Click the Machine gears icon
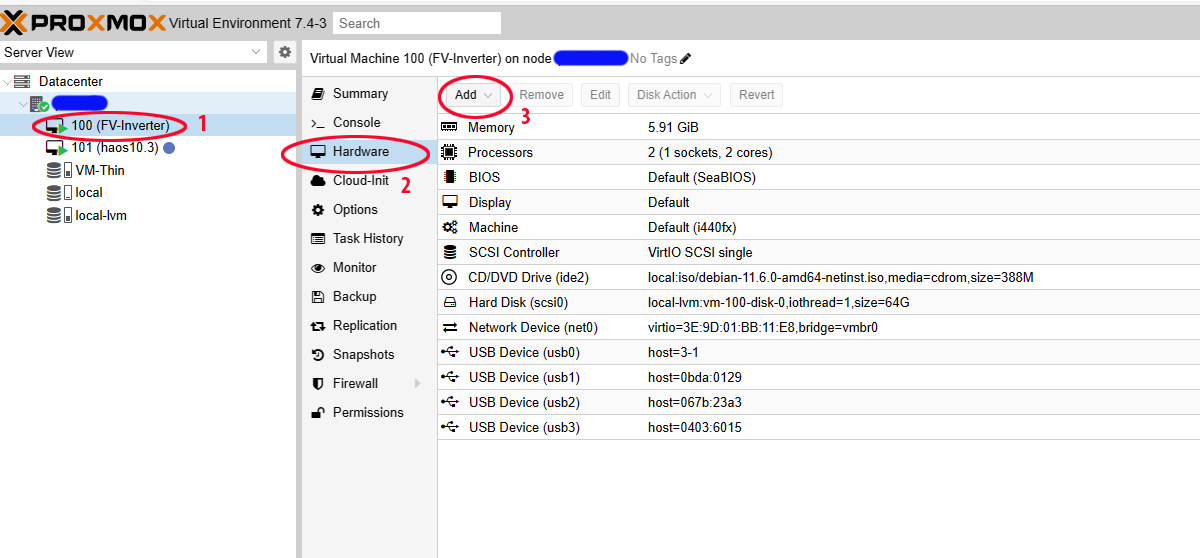Image resolution: width=1200 pixels, height=558 pixels. click(450, 228)
